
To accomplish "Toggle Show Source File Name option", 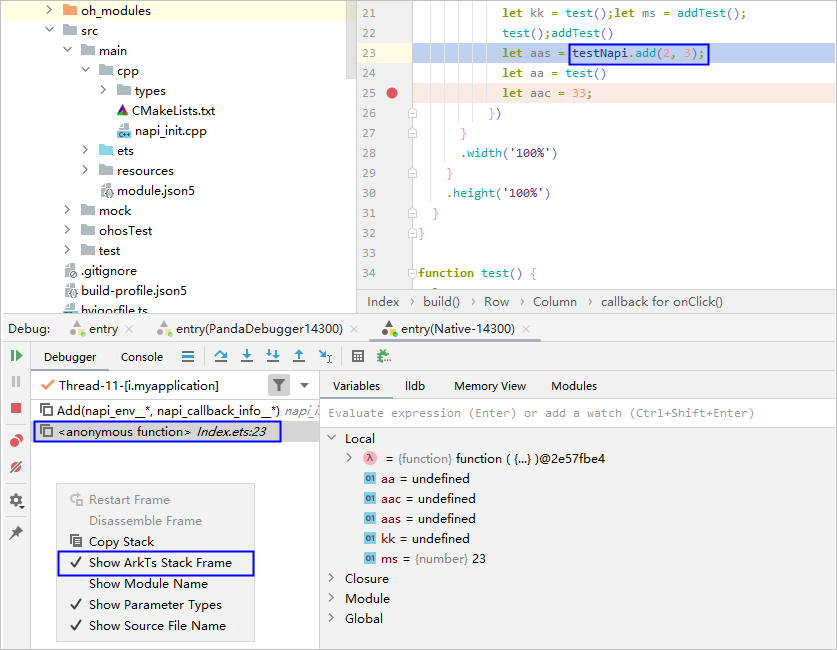I will coord(156,626).
